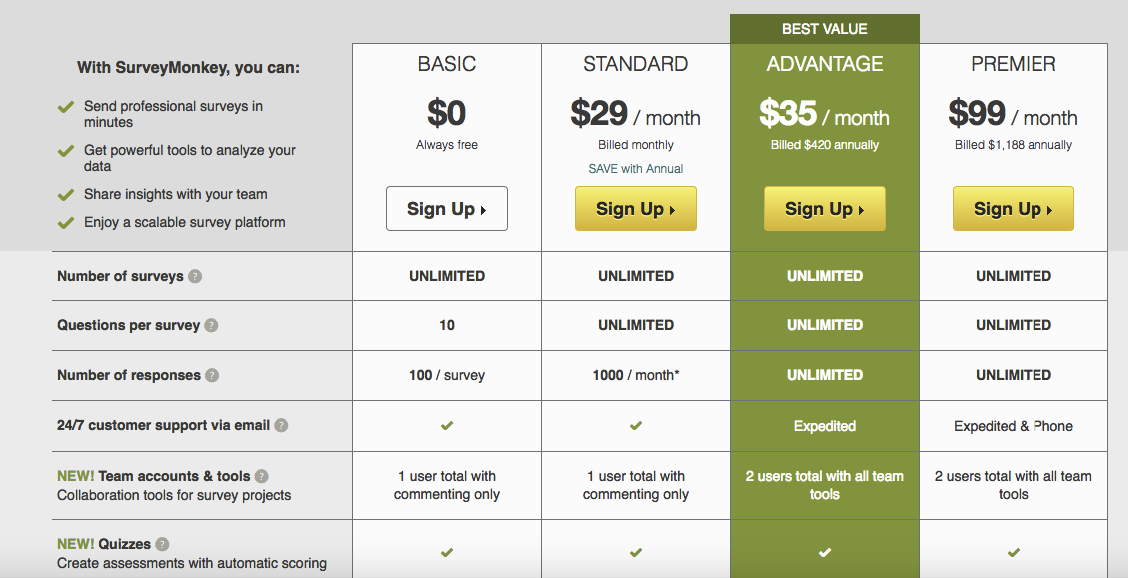Click the BEST VALUE banner

(825, 29)
